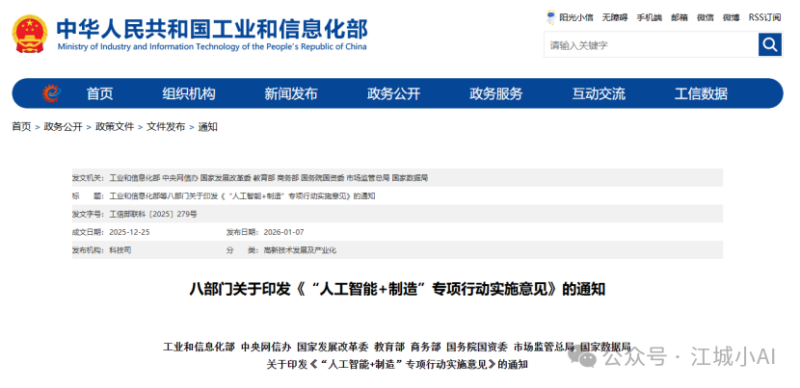Click the 成文日期 value 2025-12-25

[130, 232]
